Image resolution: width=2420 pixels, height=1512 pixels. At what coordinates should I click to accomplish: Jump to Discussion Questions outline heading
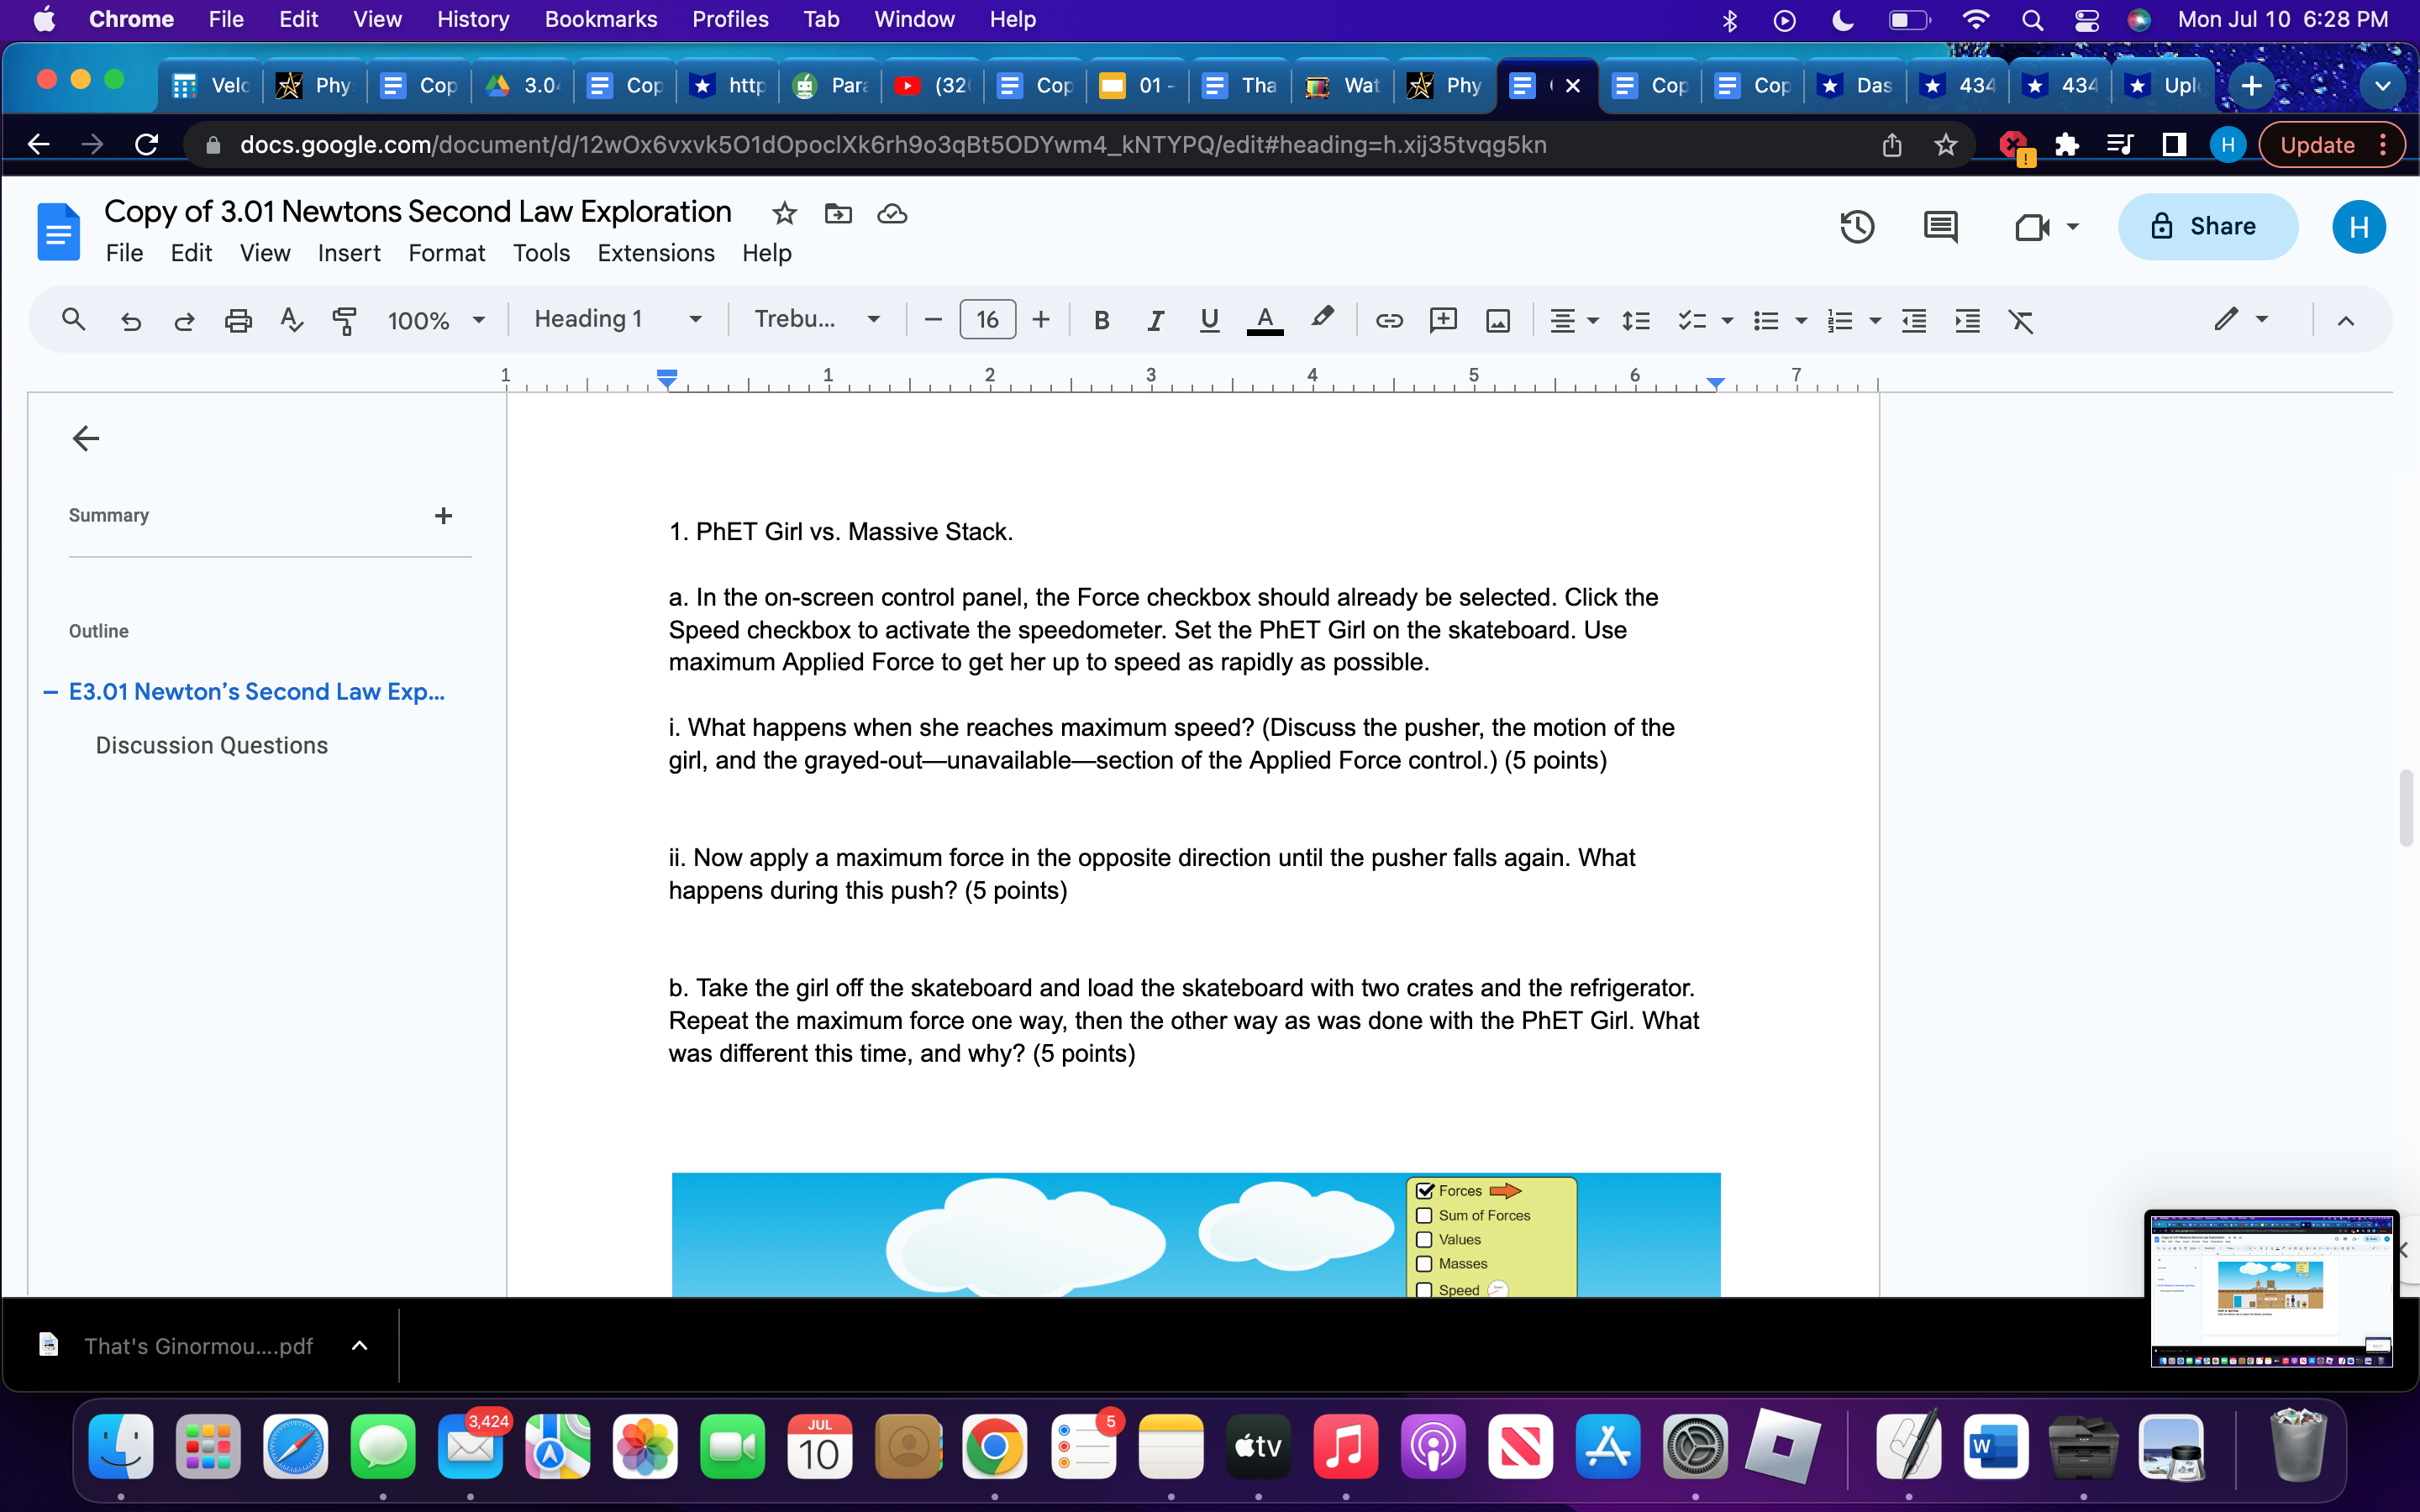211,745
